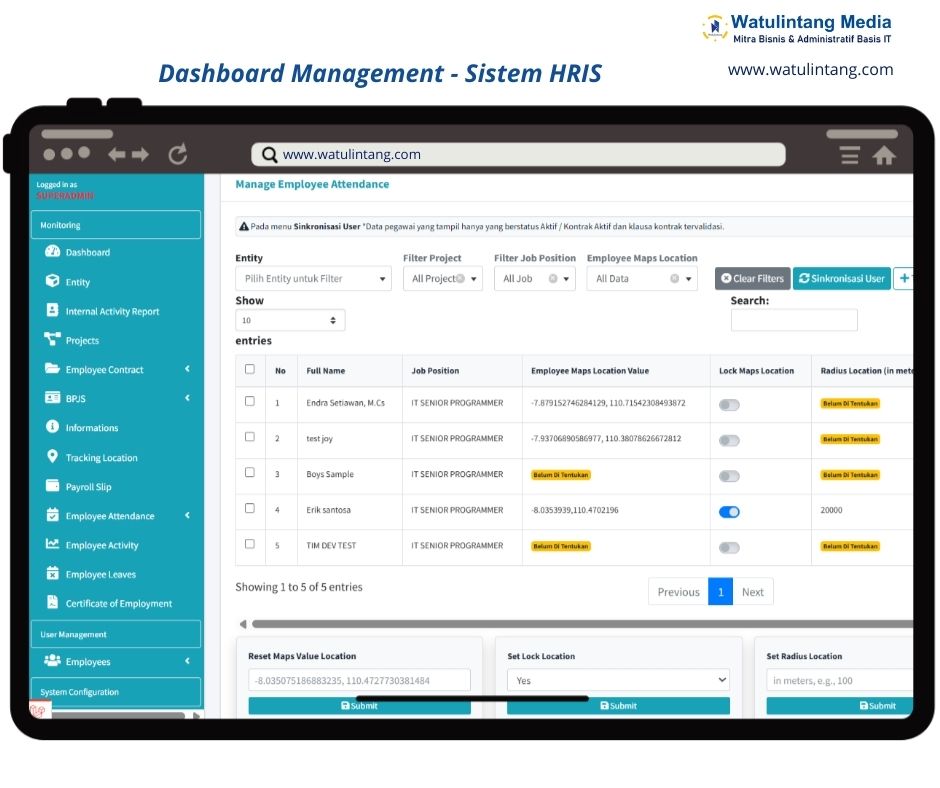Click the sidebar horizontal scrollbar right arrow
Image resolution: width=940 pixels, height=788 pixels.
(196, 715)
